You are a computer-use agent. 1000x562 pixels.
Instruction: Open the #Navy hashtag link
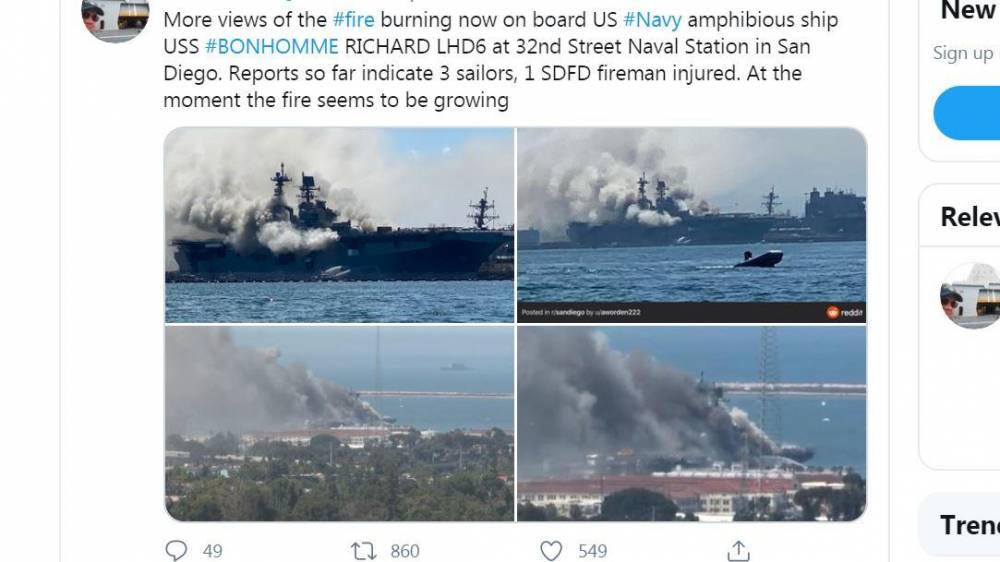pyautogui.click(x=652, y=20)
